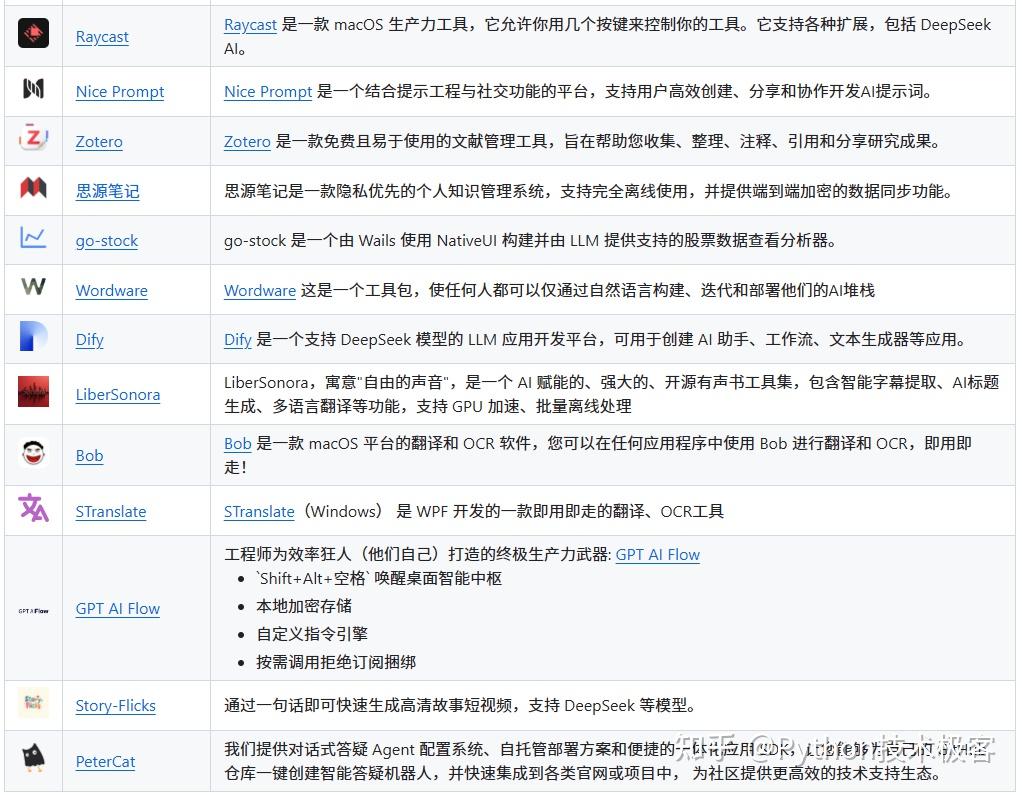
Task: Click the Raycast logo icon
Action: coord(33,33)
